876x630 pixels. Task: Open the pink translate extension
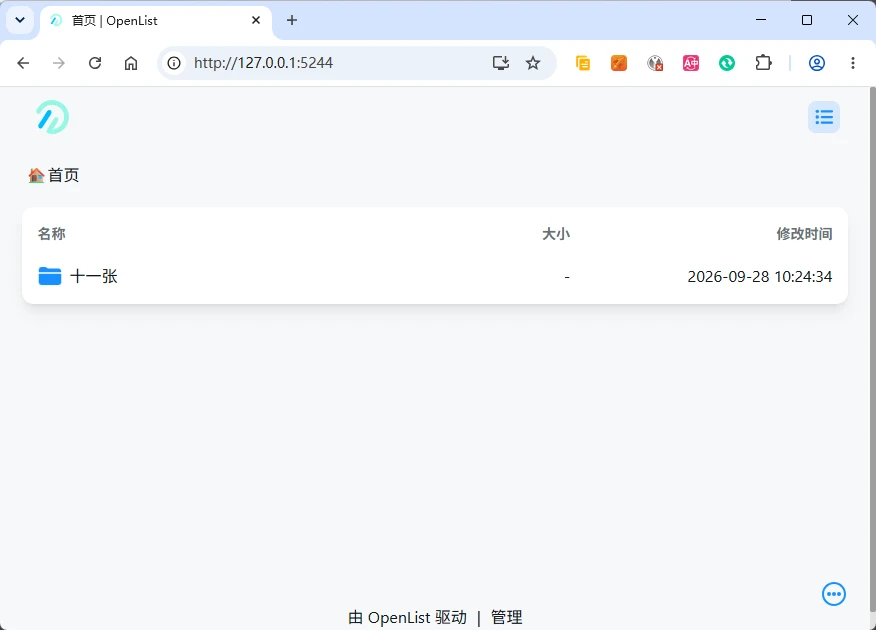691,63
